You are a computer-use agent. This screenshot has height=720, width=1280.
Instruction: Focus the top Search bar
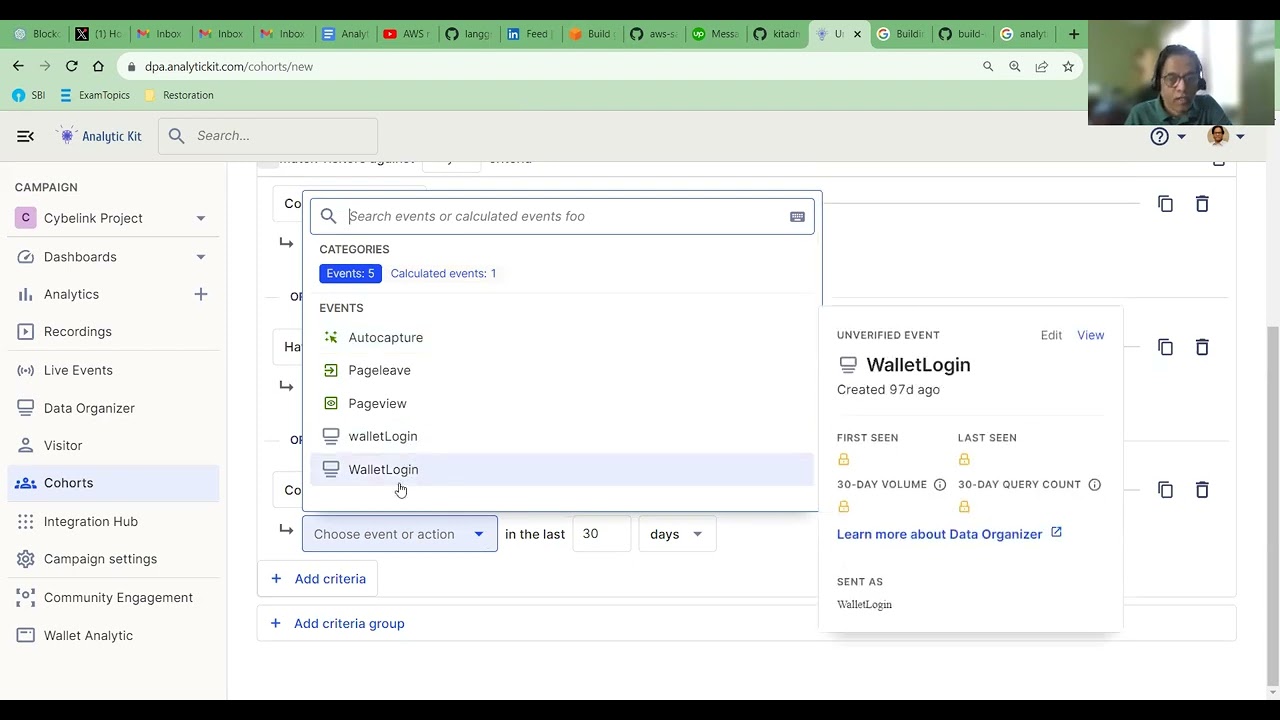point(268,136)
